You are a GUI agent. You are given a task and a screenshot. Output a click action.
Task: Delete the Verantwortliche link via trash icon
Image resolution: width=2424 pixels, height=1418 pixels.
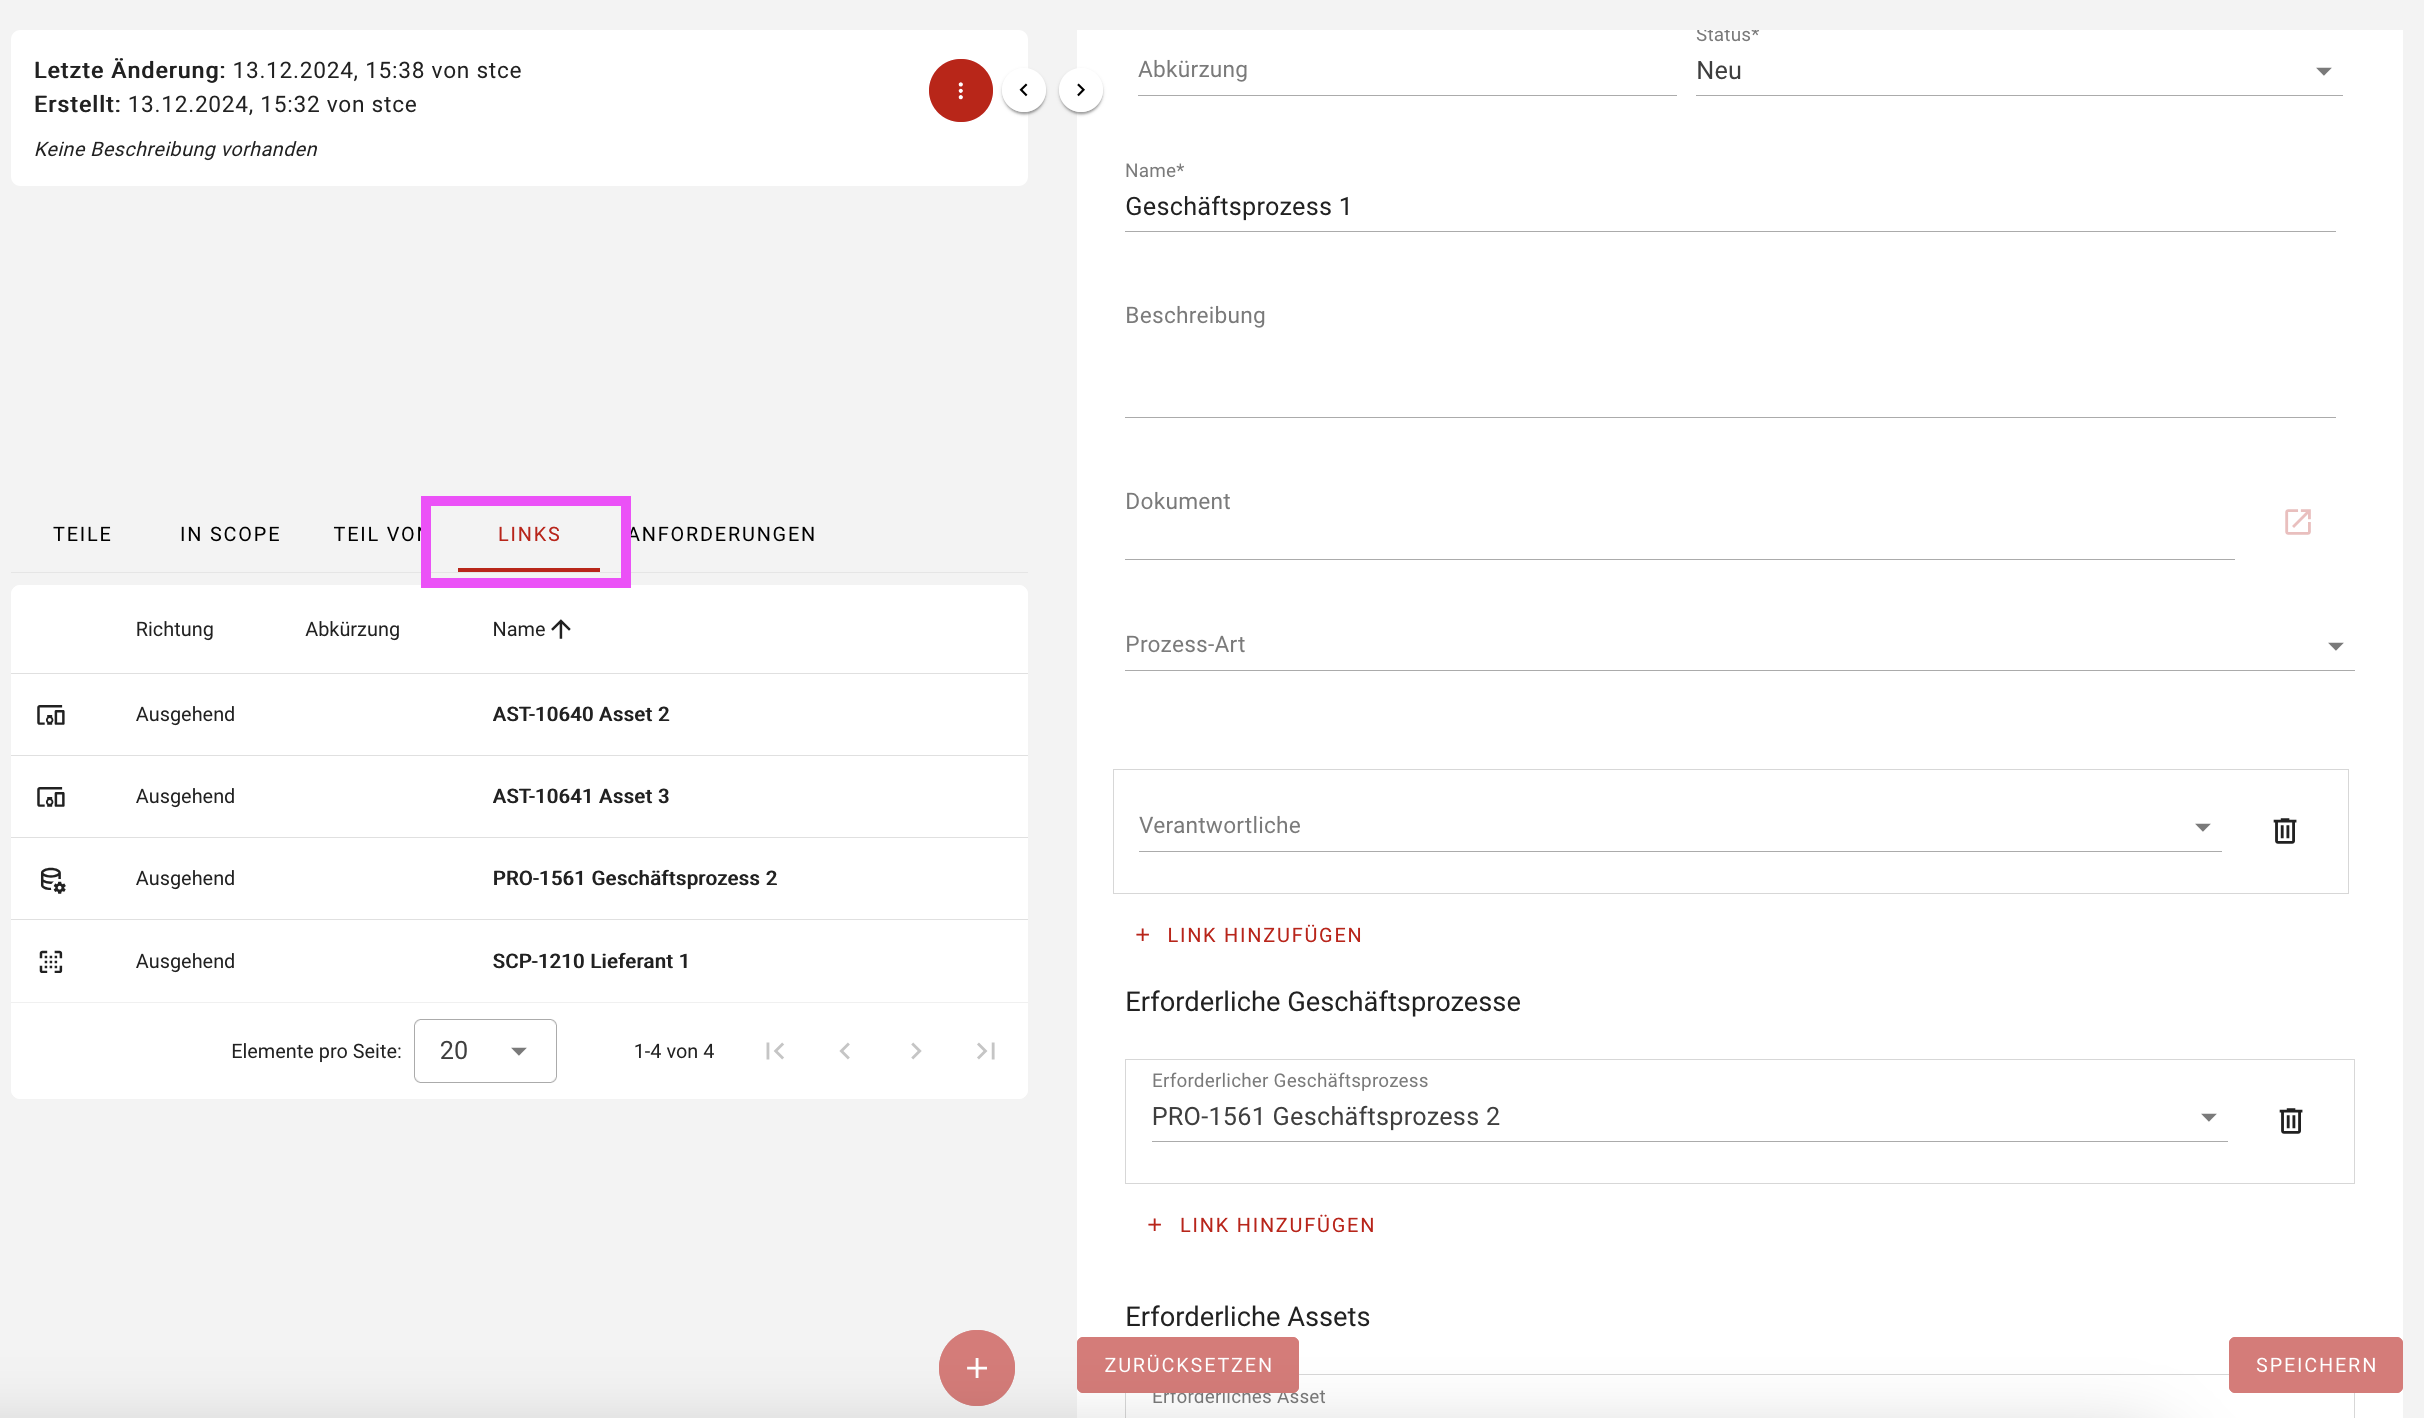[x=2284, y=830]
